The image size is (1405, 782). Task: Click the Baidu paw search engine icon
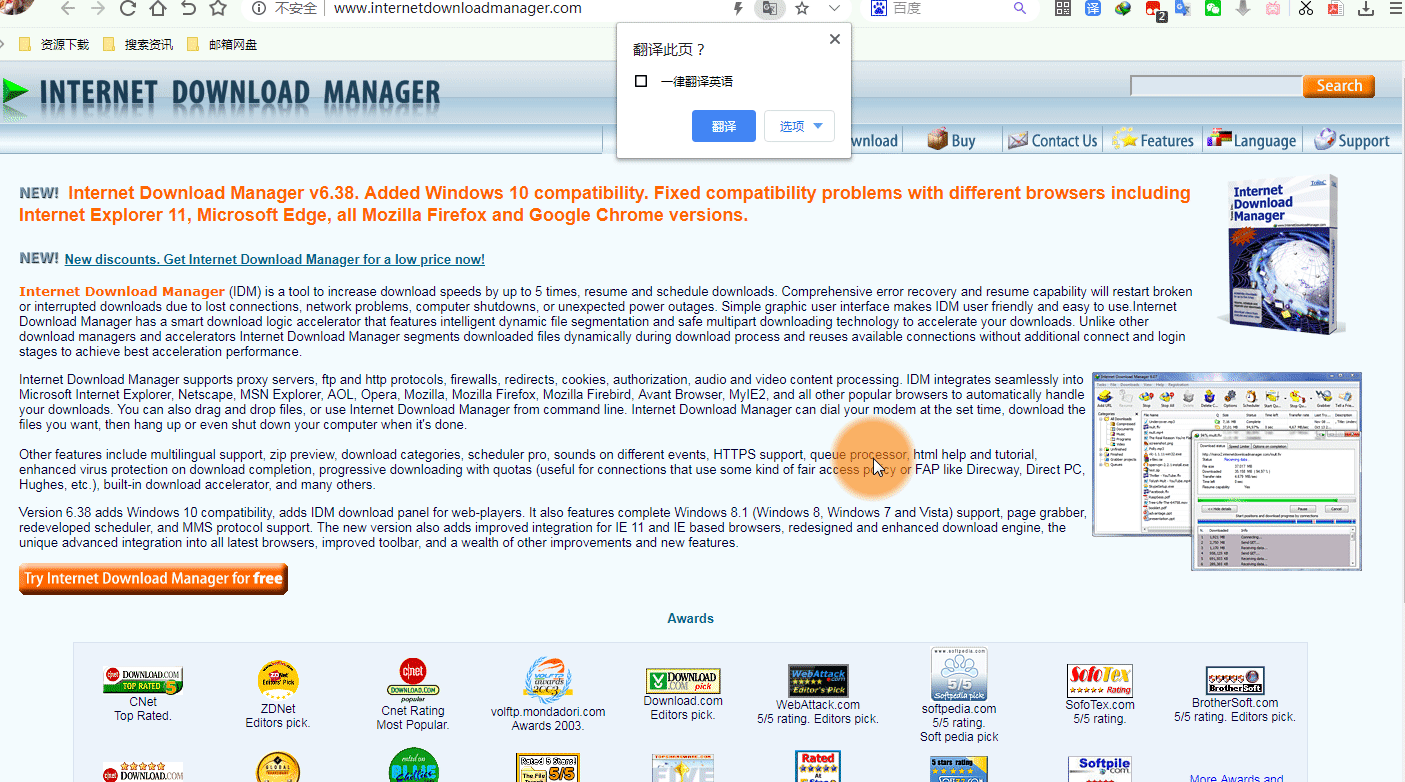coord(879,8)
